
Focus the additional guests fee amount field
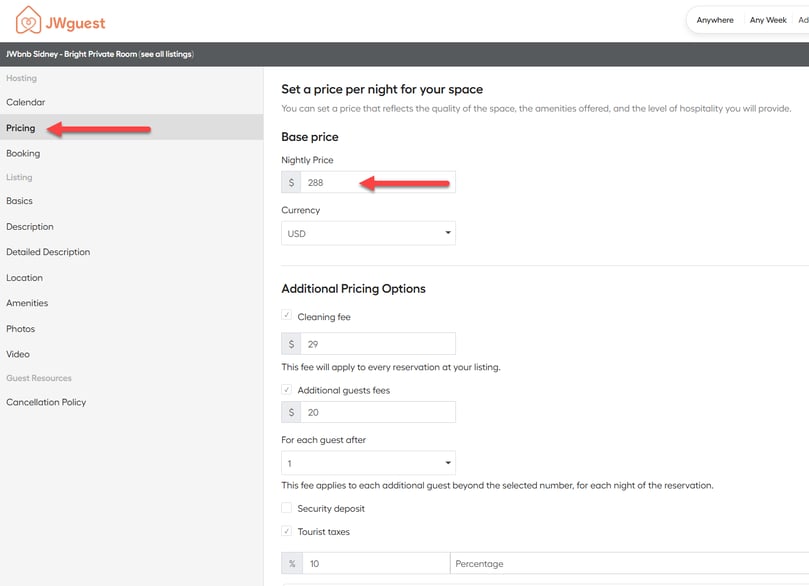click(378, 412)
